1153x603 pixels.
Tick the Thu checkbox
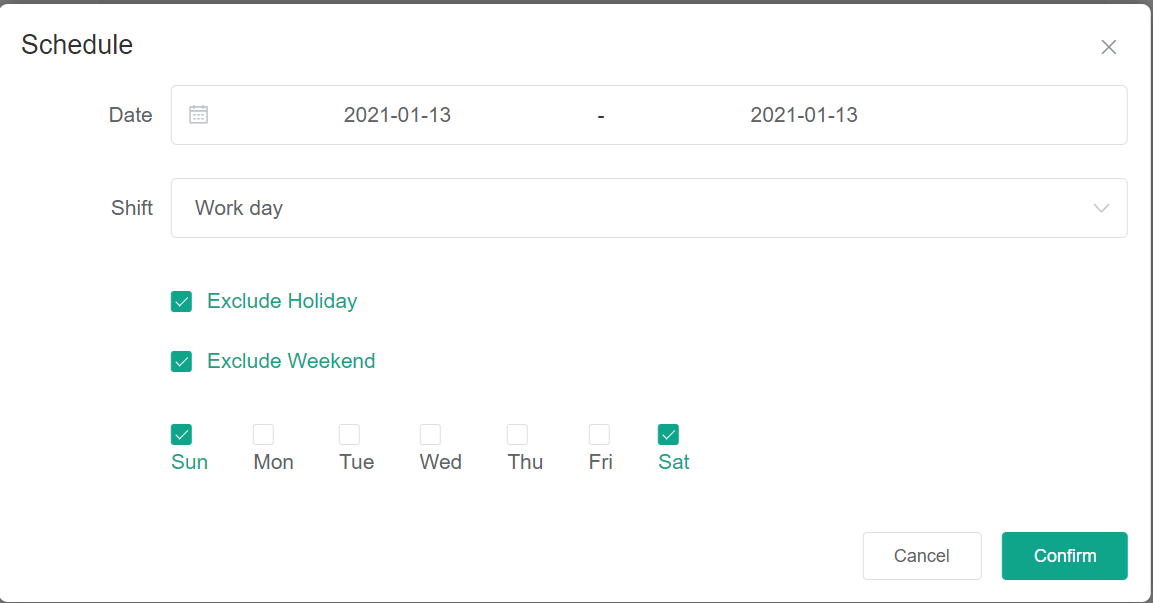[517, 434]
